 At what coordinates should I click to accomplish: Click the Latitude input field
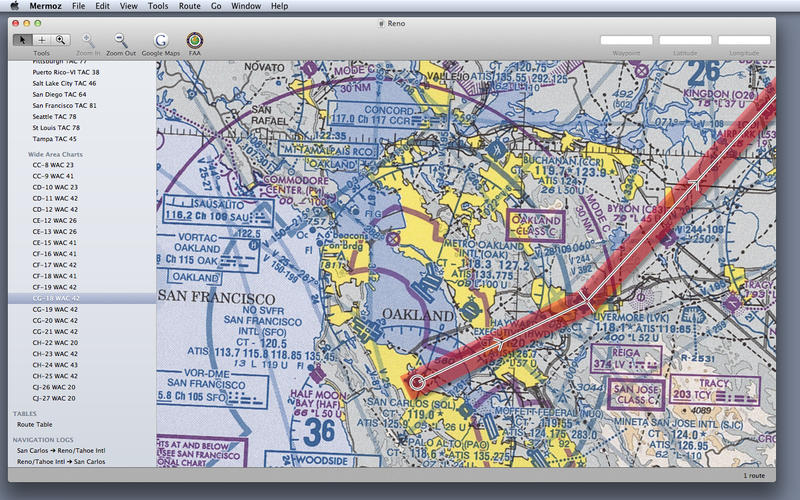(x=685, y=40)
